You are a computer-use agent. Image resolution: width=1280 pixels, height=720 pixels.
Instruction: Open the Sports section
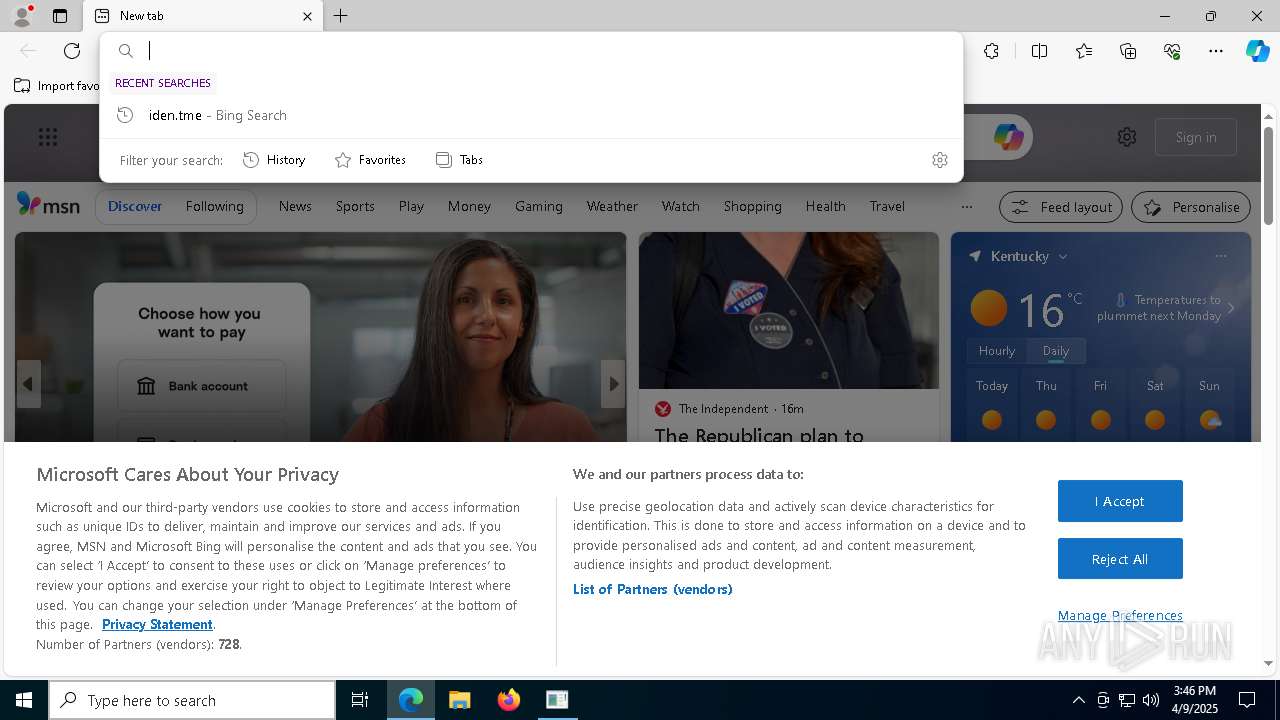click(x=355, y=206)
